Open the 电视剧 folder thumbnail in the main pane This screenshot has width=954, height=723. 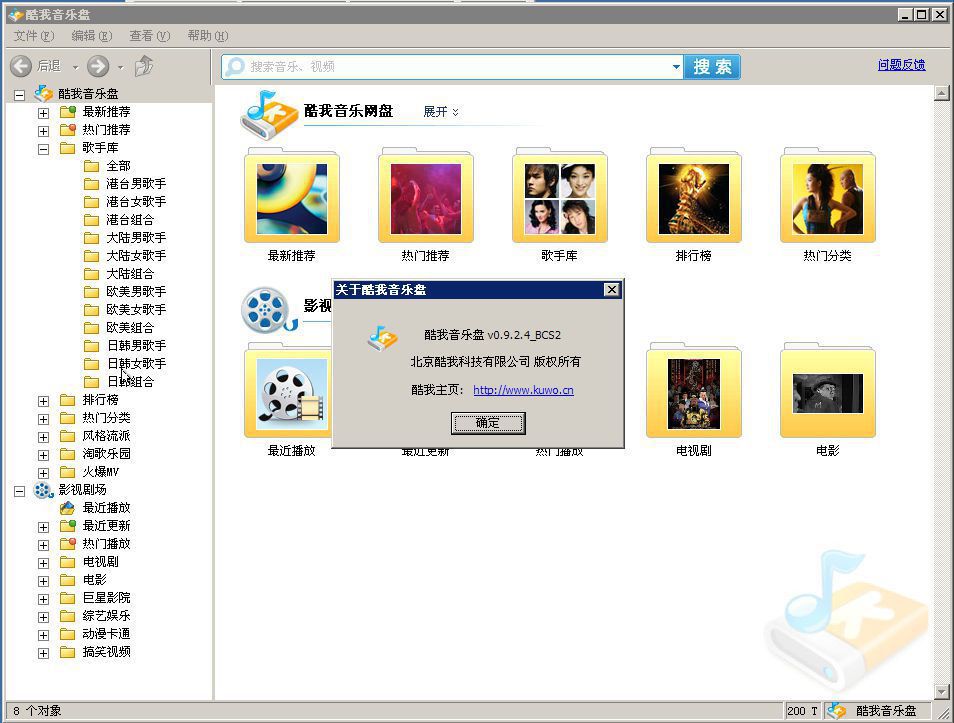pyautogui.click(x=693, y=391)
